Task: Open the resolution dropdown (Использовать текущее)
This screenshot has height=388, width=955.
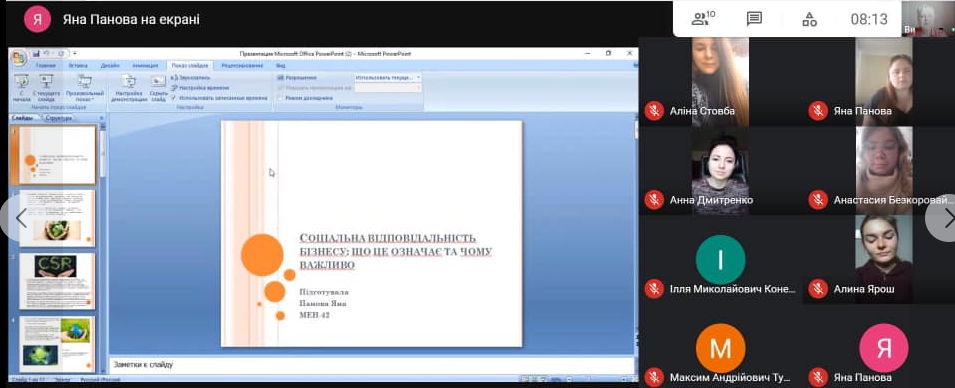Action: 388,78
